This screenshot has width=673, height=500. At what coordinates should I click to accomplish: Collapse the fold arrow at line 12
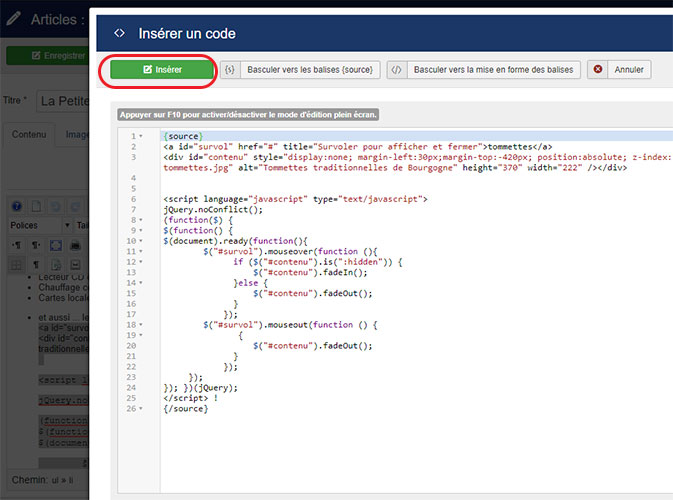tap(141, 262)
